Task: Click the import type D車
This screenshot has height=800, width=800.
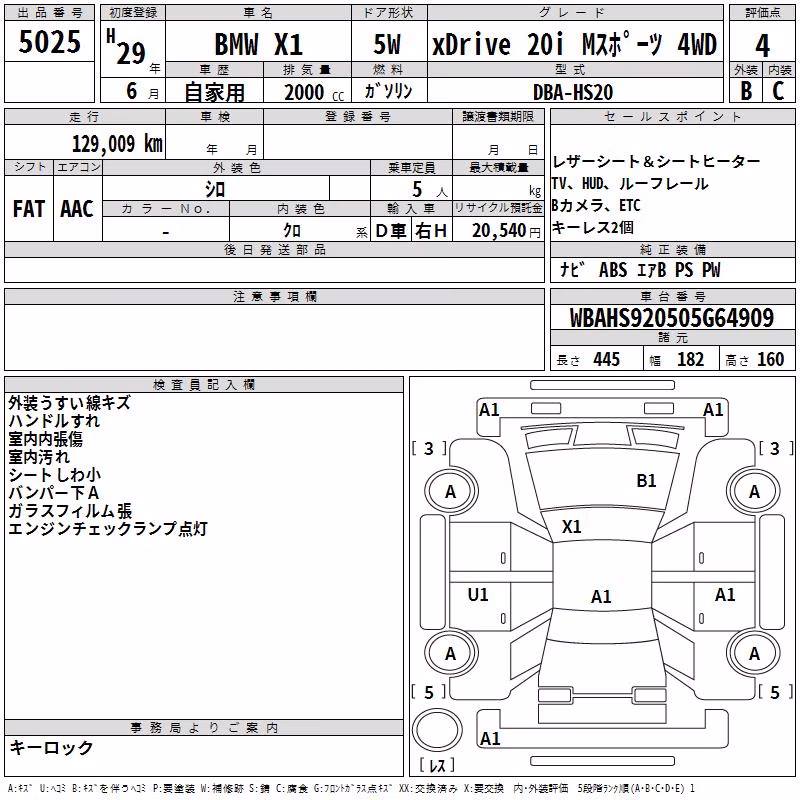Action: point(391,231)
